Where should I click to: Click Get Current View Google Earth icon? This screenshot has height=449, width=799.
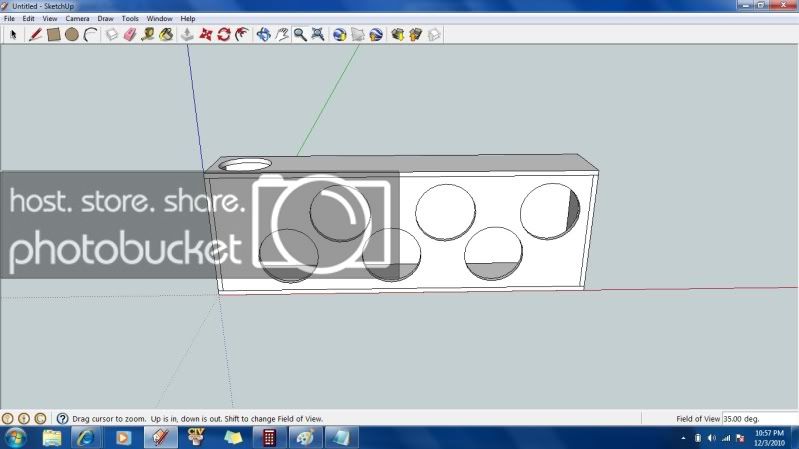click(x=339, y=35)
